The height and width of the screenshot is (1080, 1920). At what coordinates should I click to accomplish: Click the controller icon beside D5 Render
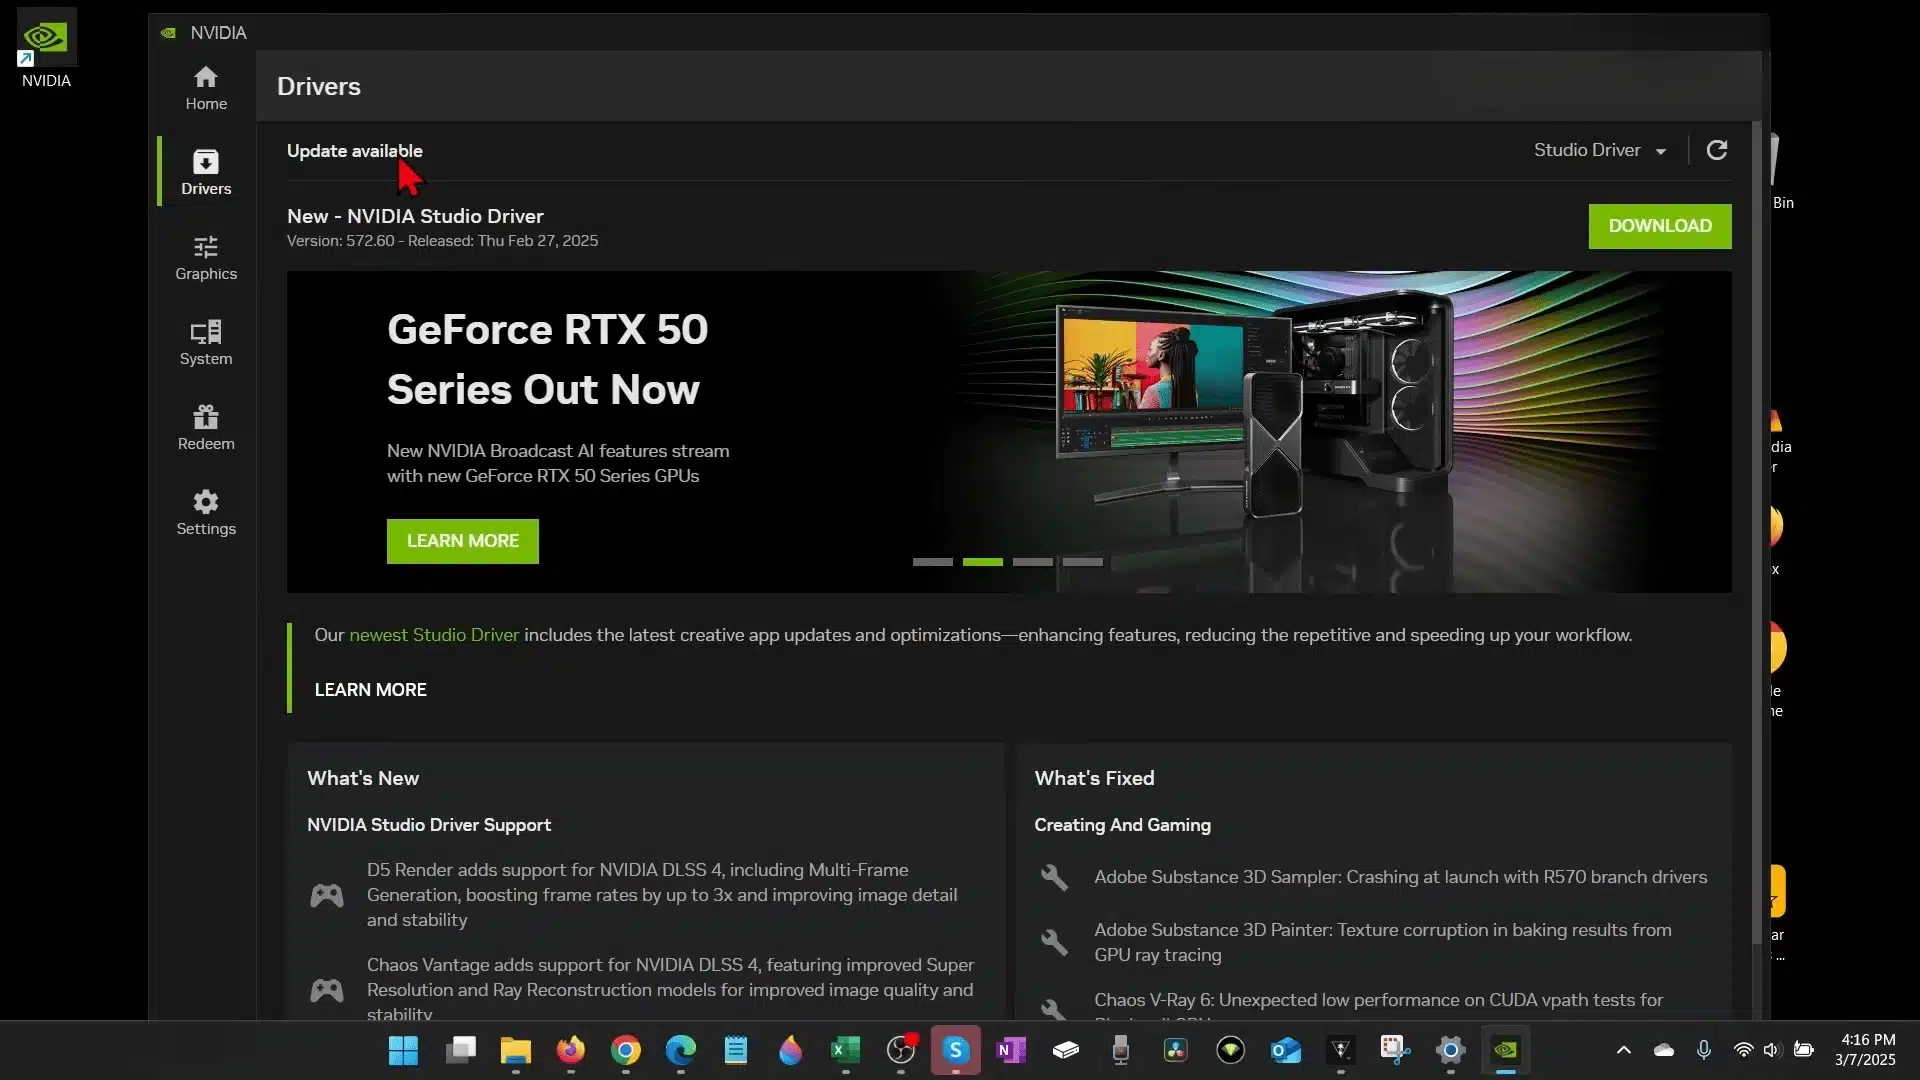click(327, 895)
